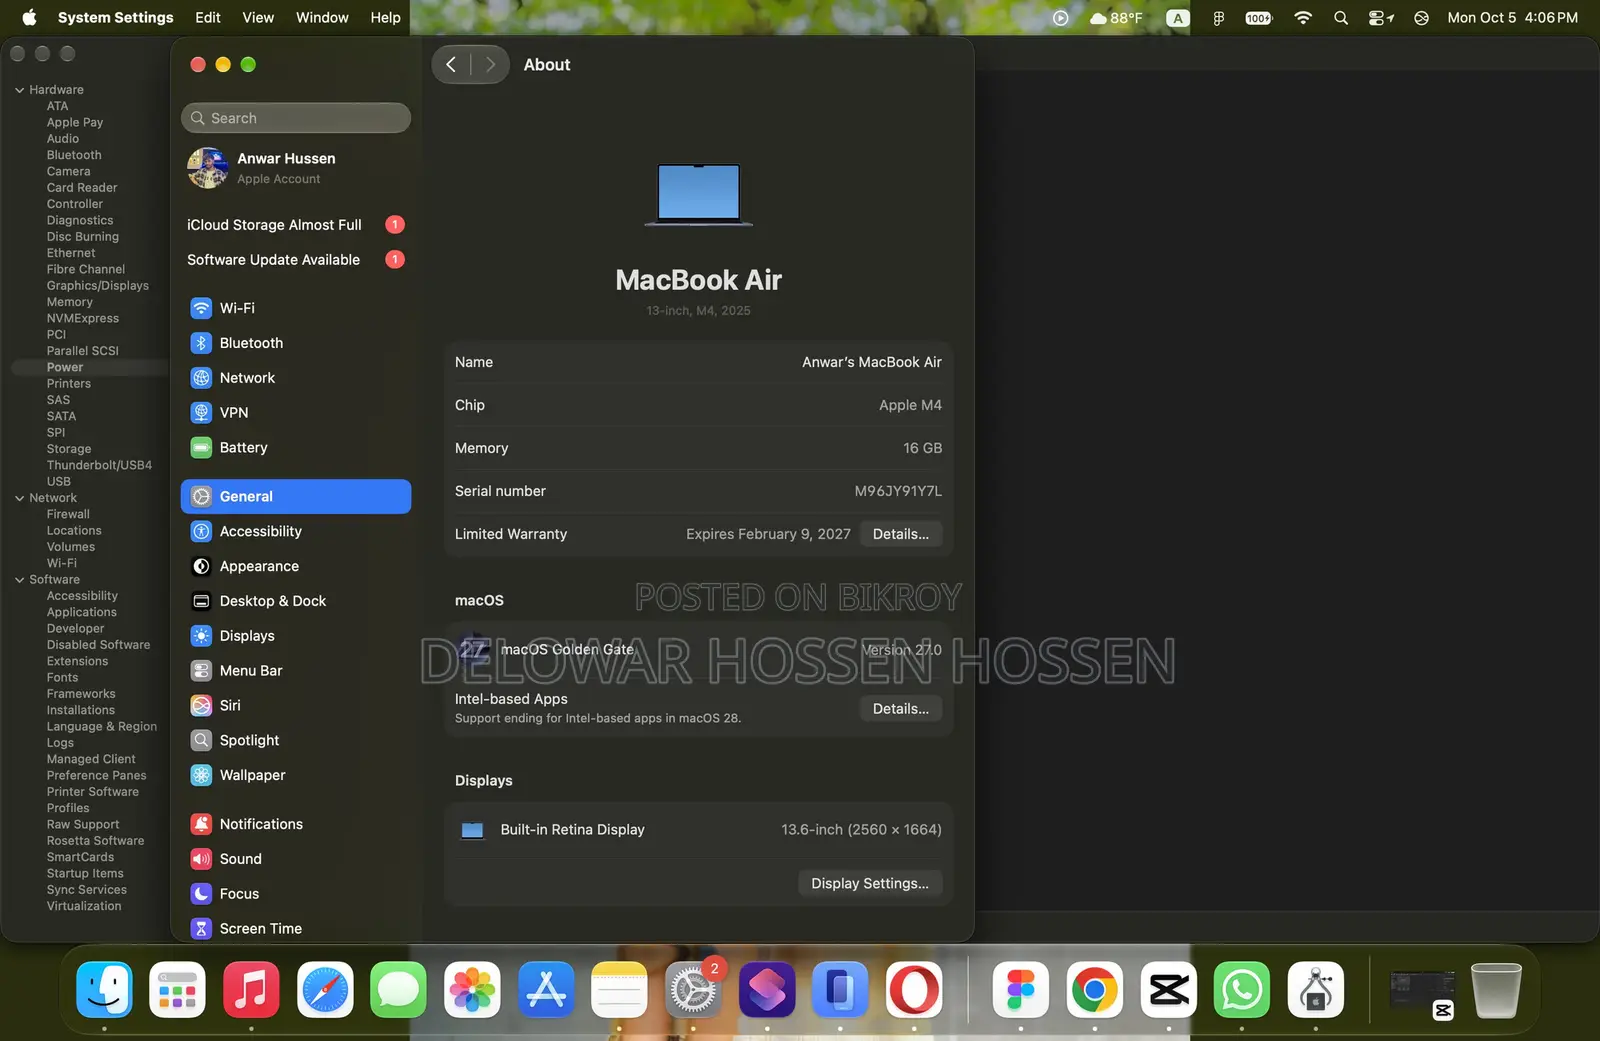
Task: Collapse the Network section in System Information
Action: coord(19,498)
